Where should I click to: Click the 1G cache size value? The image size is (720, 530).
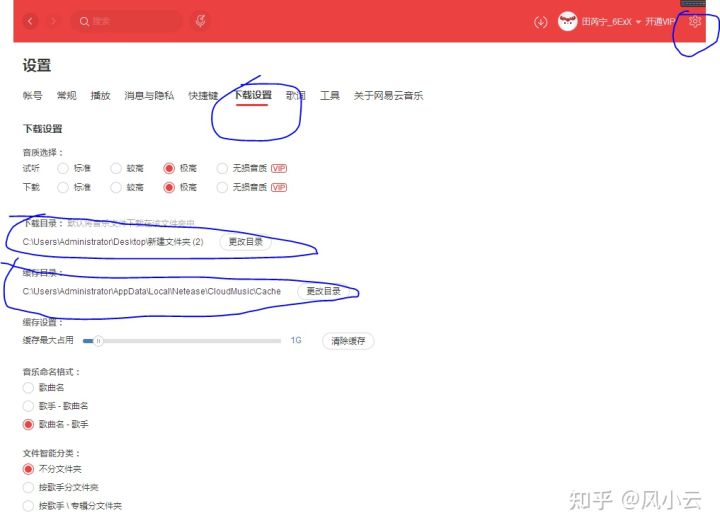296,340
